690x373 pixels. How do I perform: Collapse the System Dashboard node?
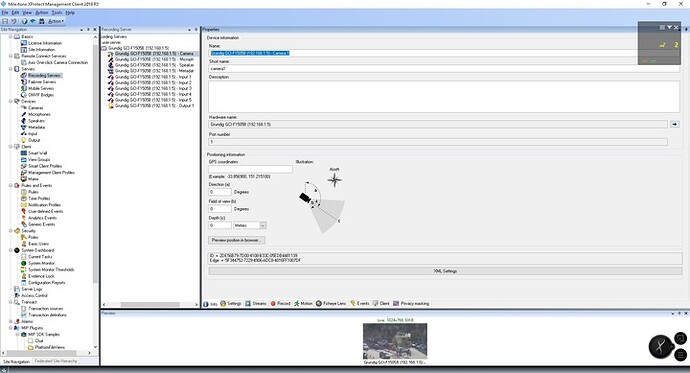point(11,250)
